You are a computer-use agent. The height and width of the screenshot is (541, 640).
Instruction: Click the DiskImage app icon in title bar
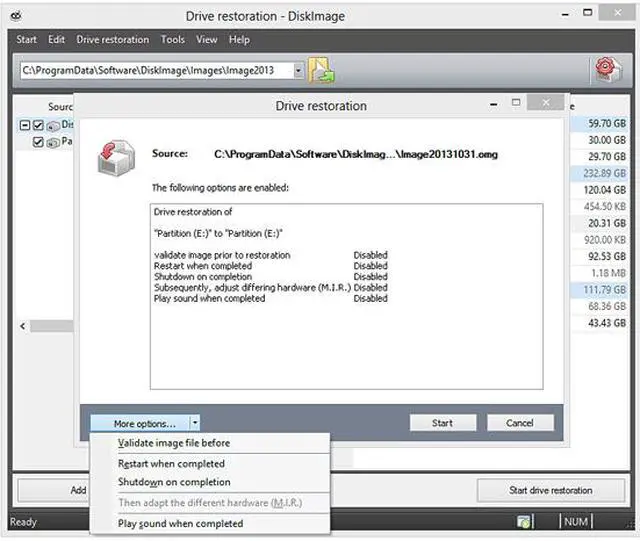coord(13,15)
